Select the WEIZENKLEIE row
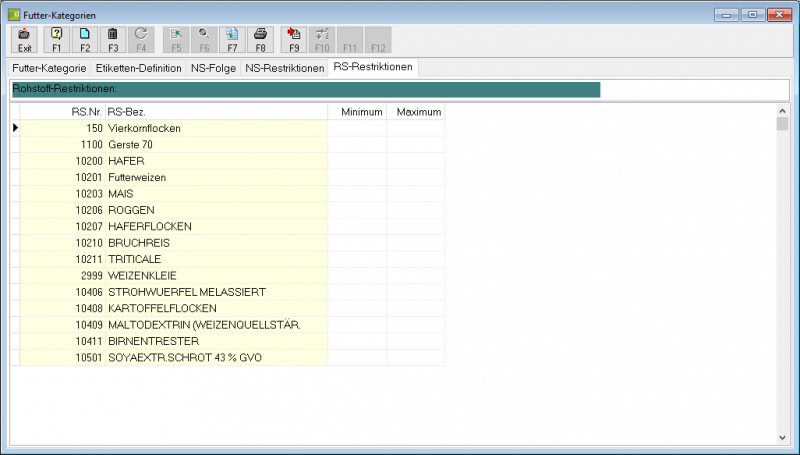 228,275
